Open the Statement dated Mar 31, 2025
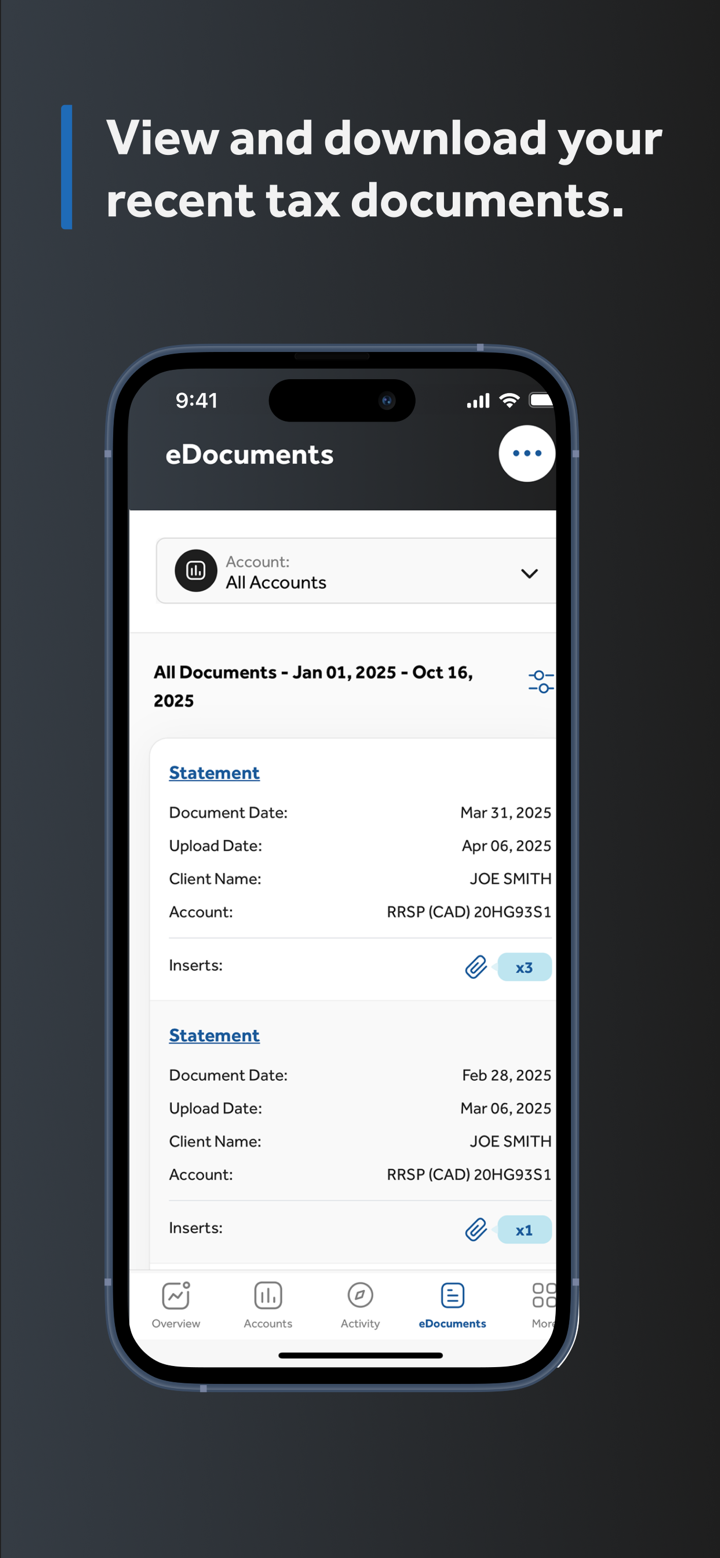 [214, 773]
